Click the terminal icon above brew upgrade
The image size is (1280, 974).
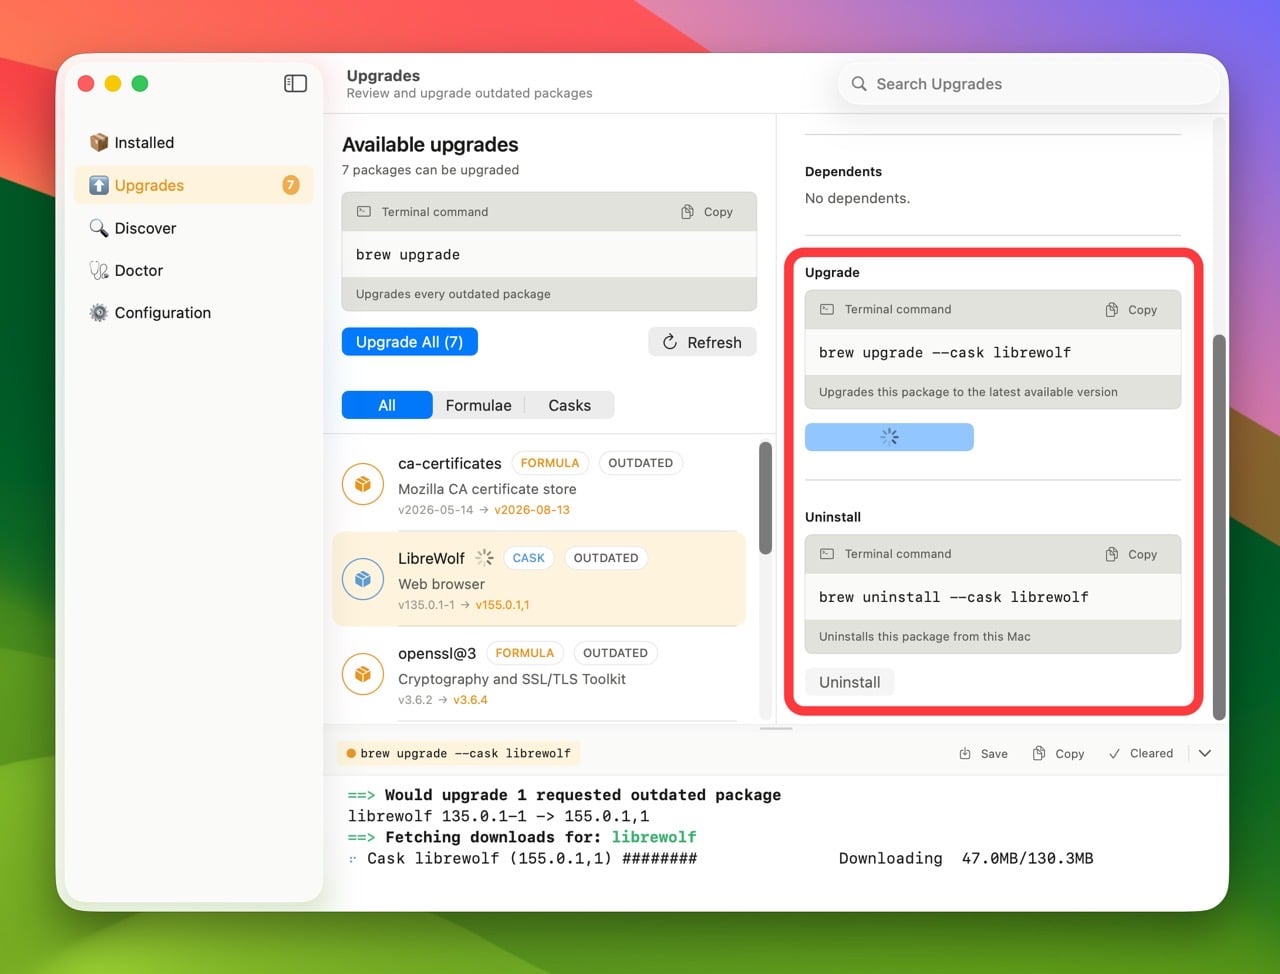tap(364, 212)
